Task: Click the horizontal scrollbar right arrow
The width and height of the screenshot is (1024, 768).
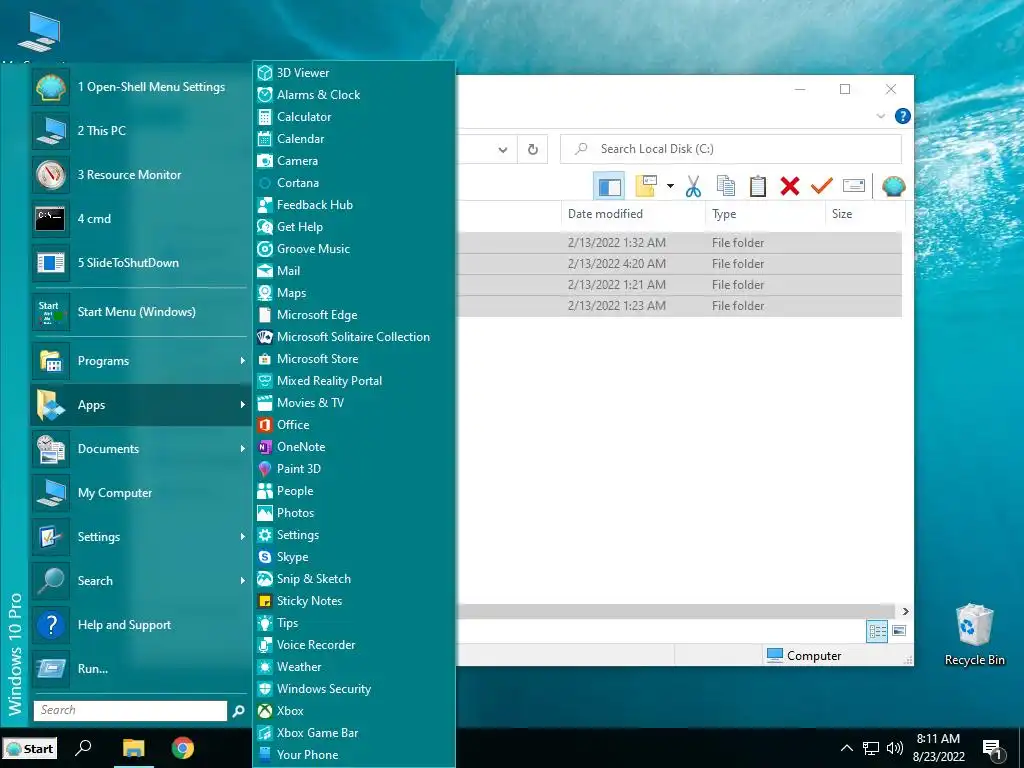Action: pyautogui.click(x=906, y=611)
